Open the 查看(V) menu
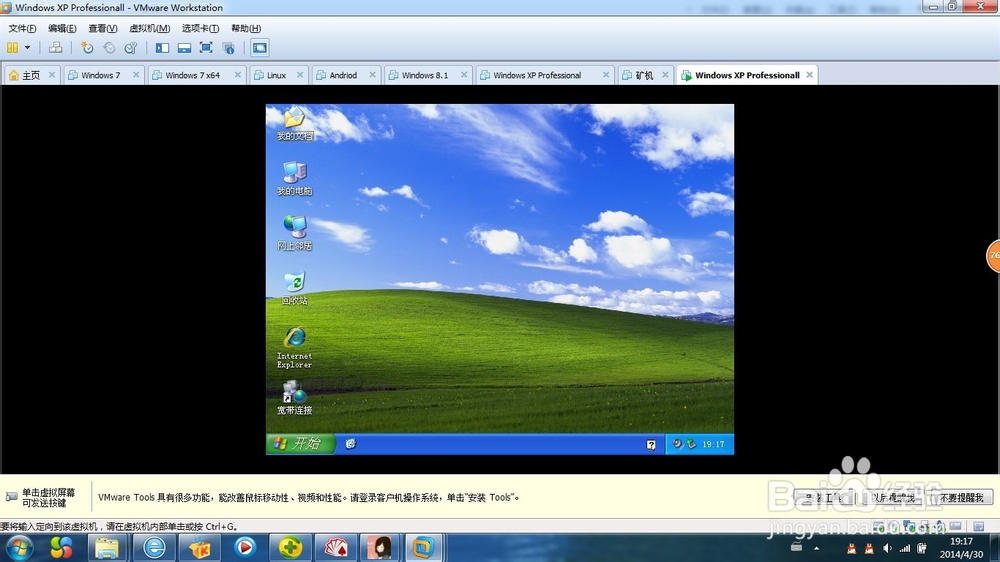Image resolution: width=1000 pixels, height=562 pixels. (x=103, y=28)
